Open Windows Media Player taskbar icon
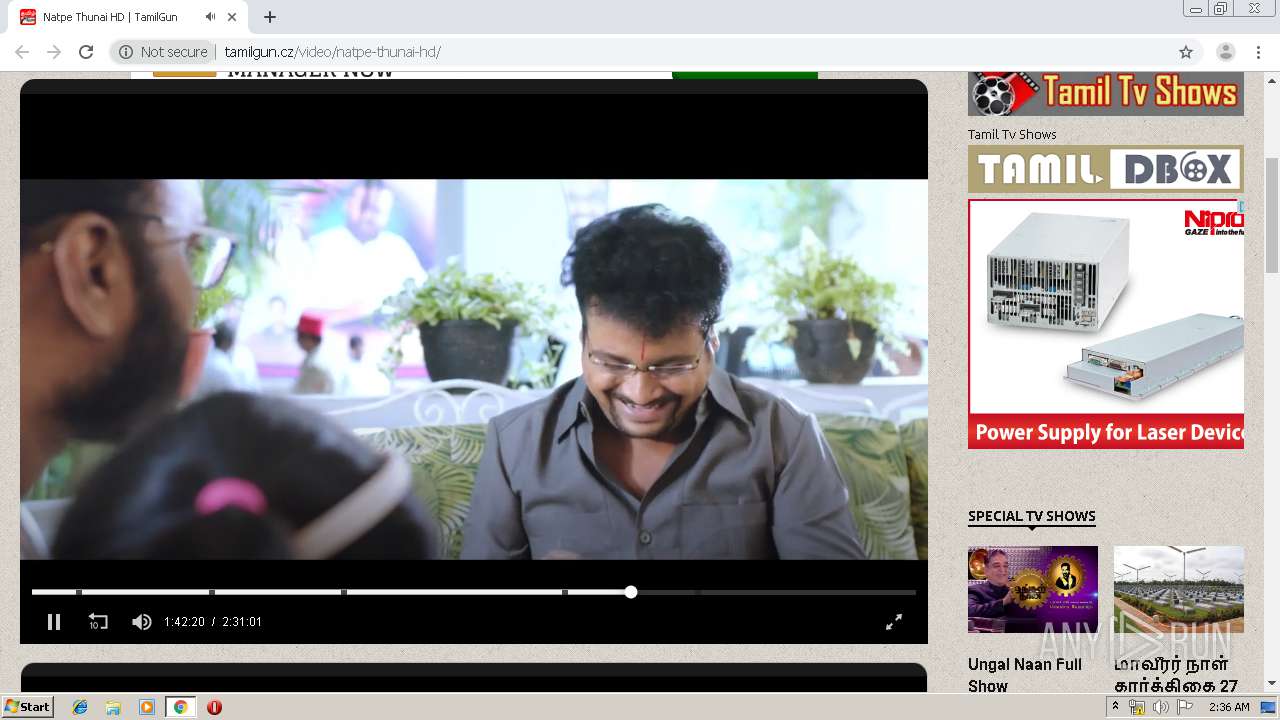This screenshot has width=1280, height=720. click(147, 707)
